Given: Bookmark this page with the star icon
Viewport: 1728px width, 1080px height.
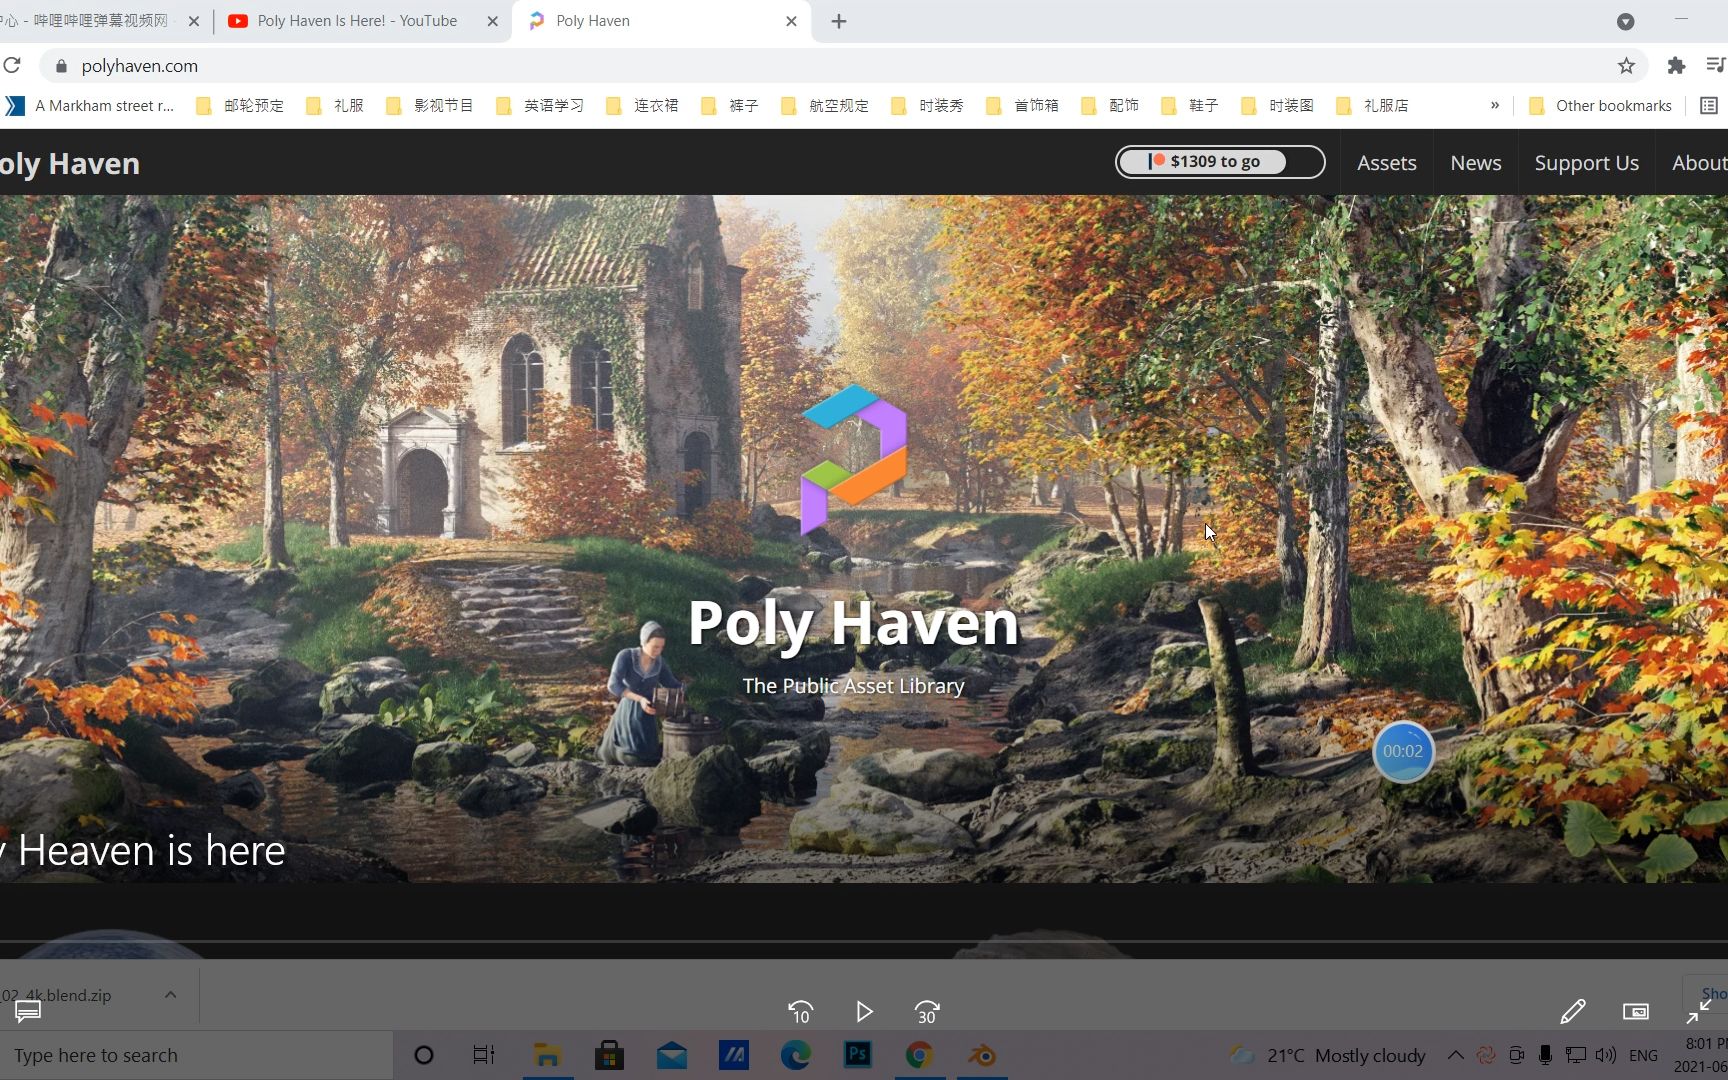Looking at the screenshot, I should coord(1626,66).
